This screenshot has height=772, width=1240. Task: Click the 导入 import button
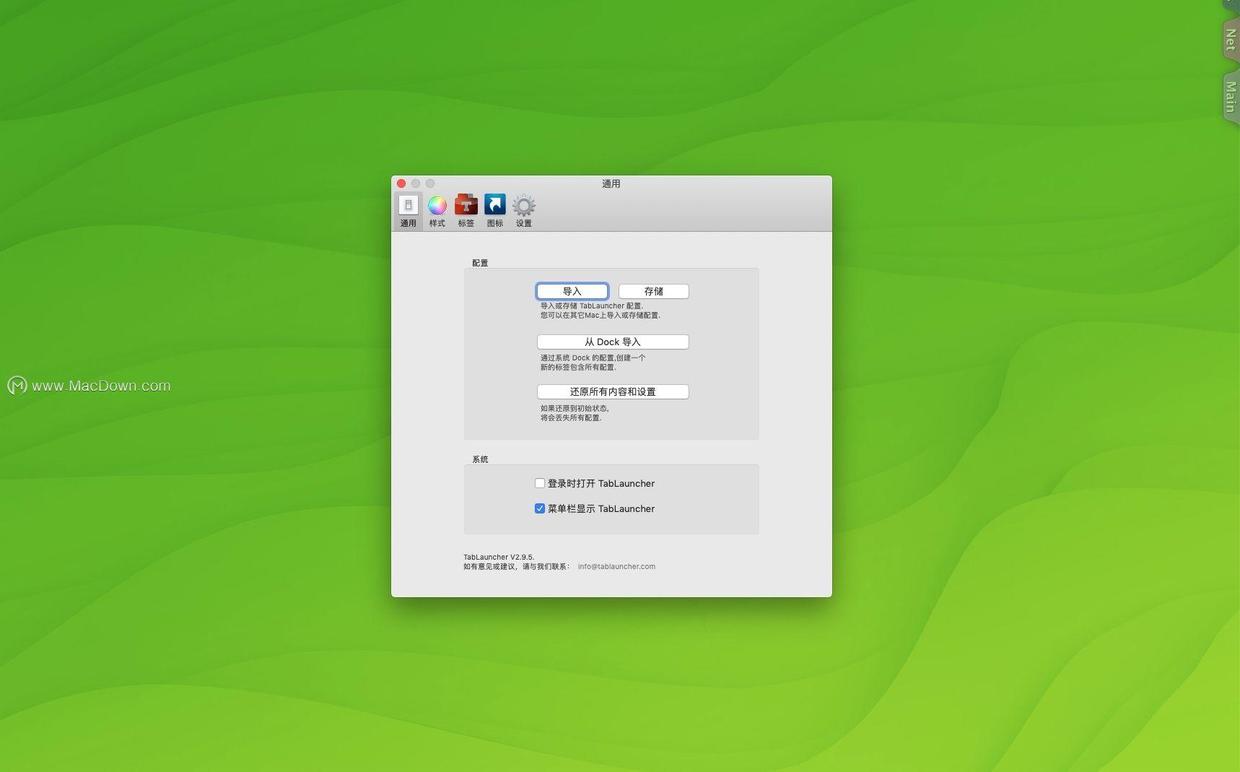tap(572, 291)
